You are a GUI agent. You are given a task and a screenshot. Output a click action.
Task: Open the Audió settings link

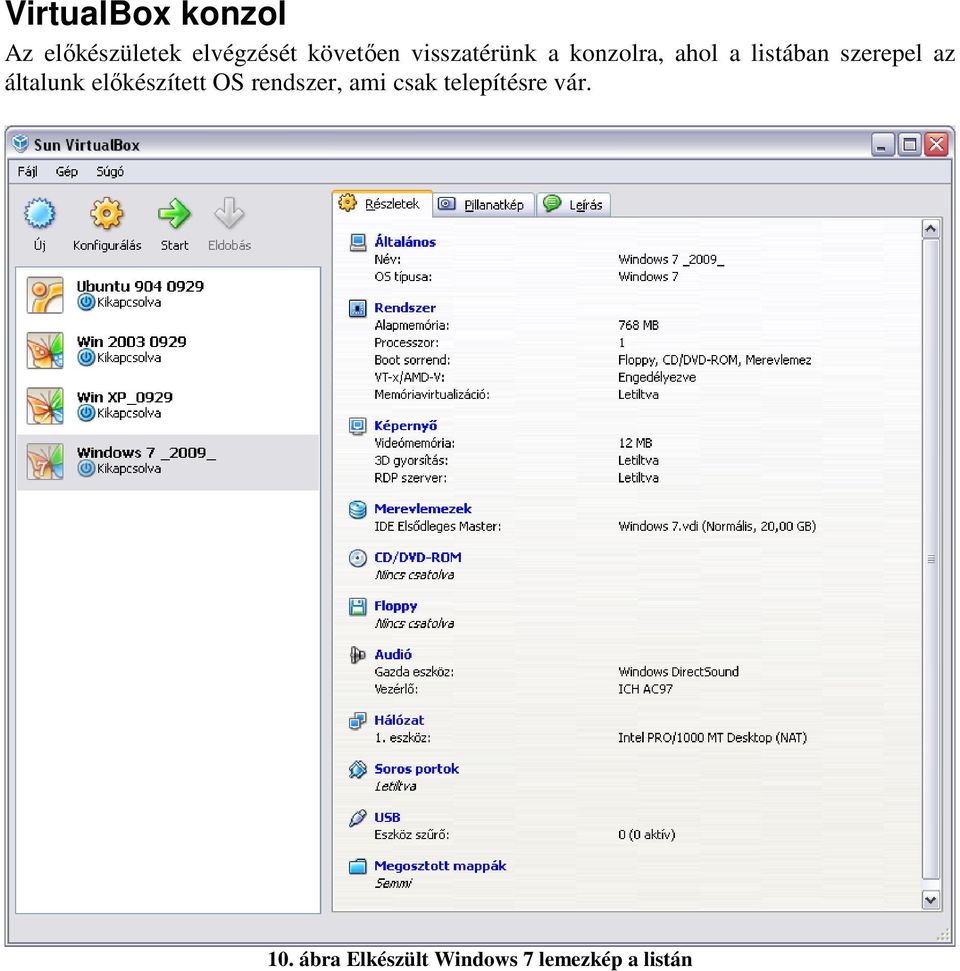coord(393,655)
